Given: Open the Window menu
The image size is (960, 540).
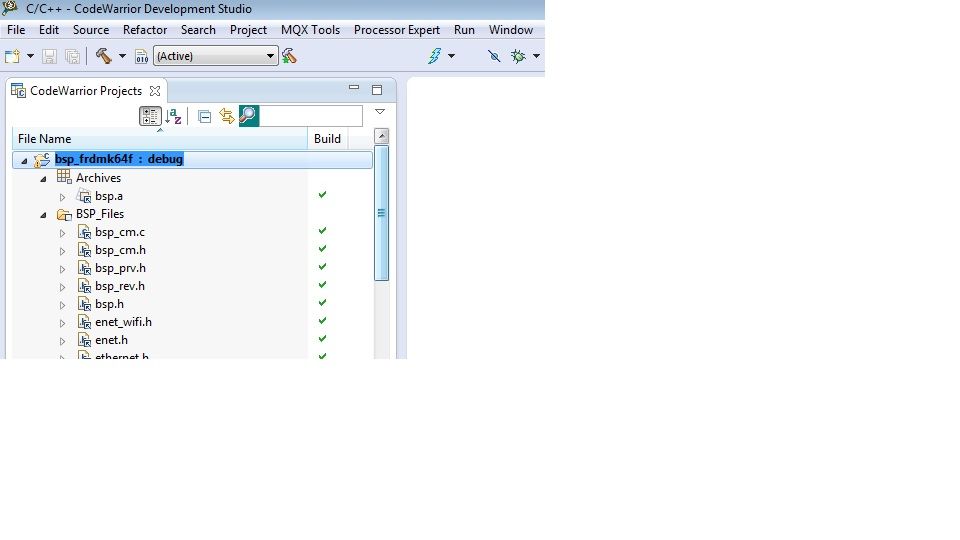Looking at the screenshot, I should click(511, 30).
